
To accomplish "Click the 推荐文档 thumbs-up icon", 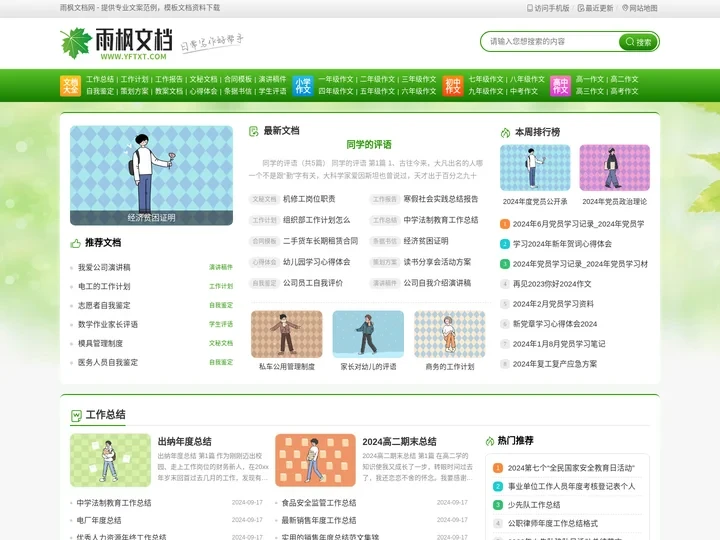I will click(x=76, y=243).
